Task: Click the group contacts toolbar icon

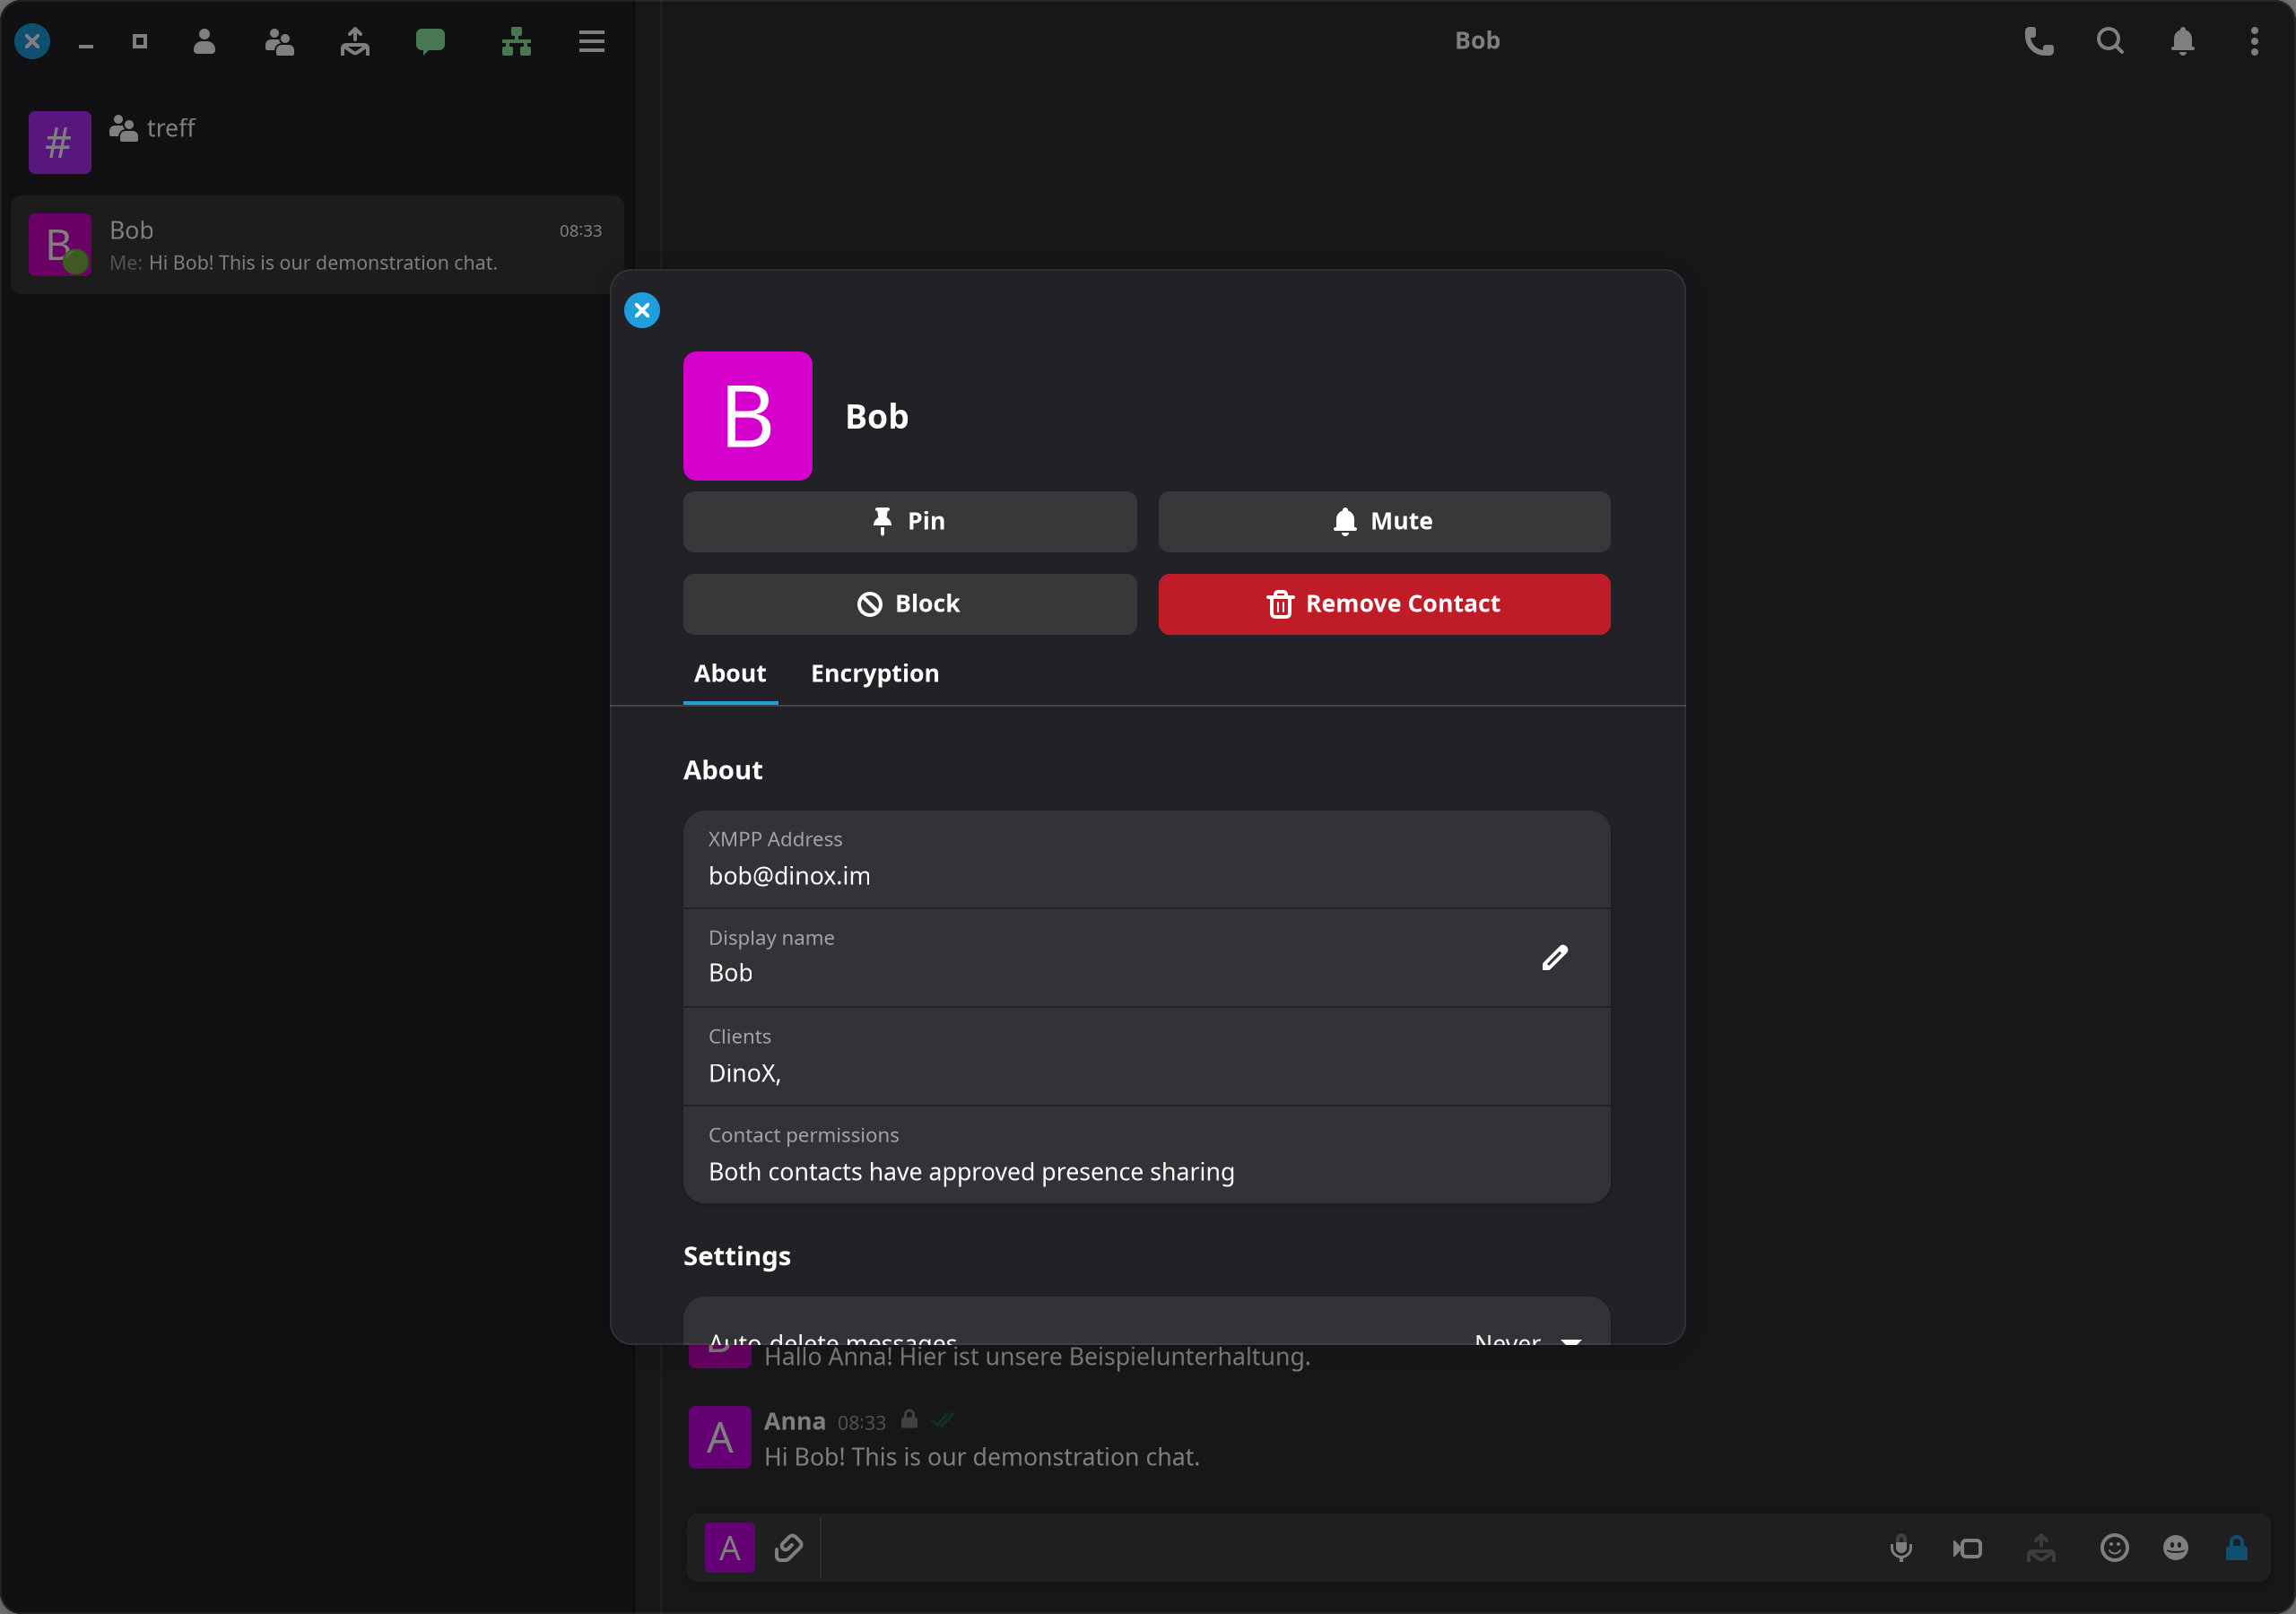Action: (x=279, y=41)
